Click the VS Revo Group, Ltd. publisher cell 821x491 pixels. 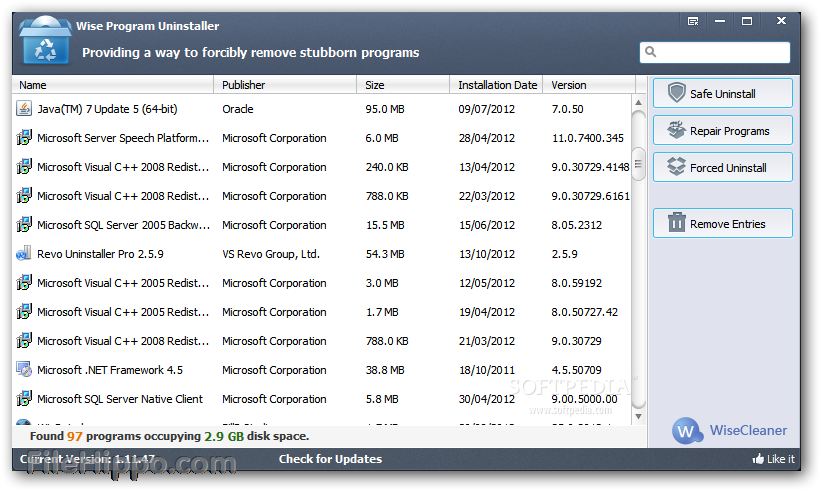point(271,254)
